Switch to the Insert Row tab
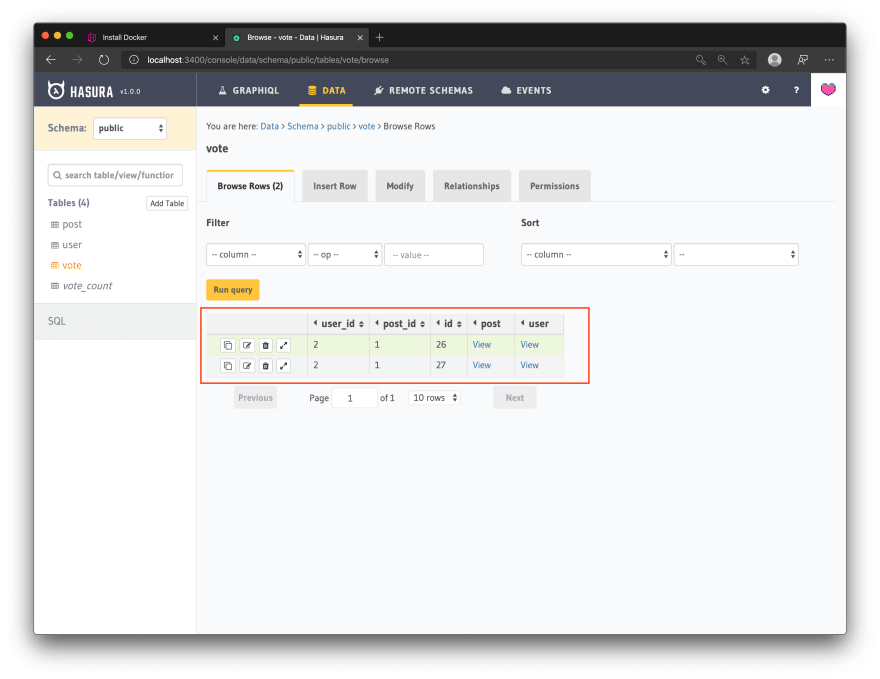The image size is (880, 679). [x=335, y=186]
